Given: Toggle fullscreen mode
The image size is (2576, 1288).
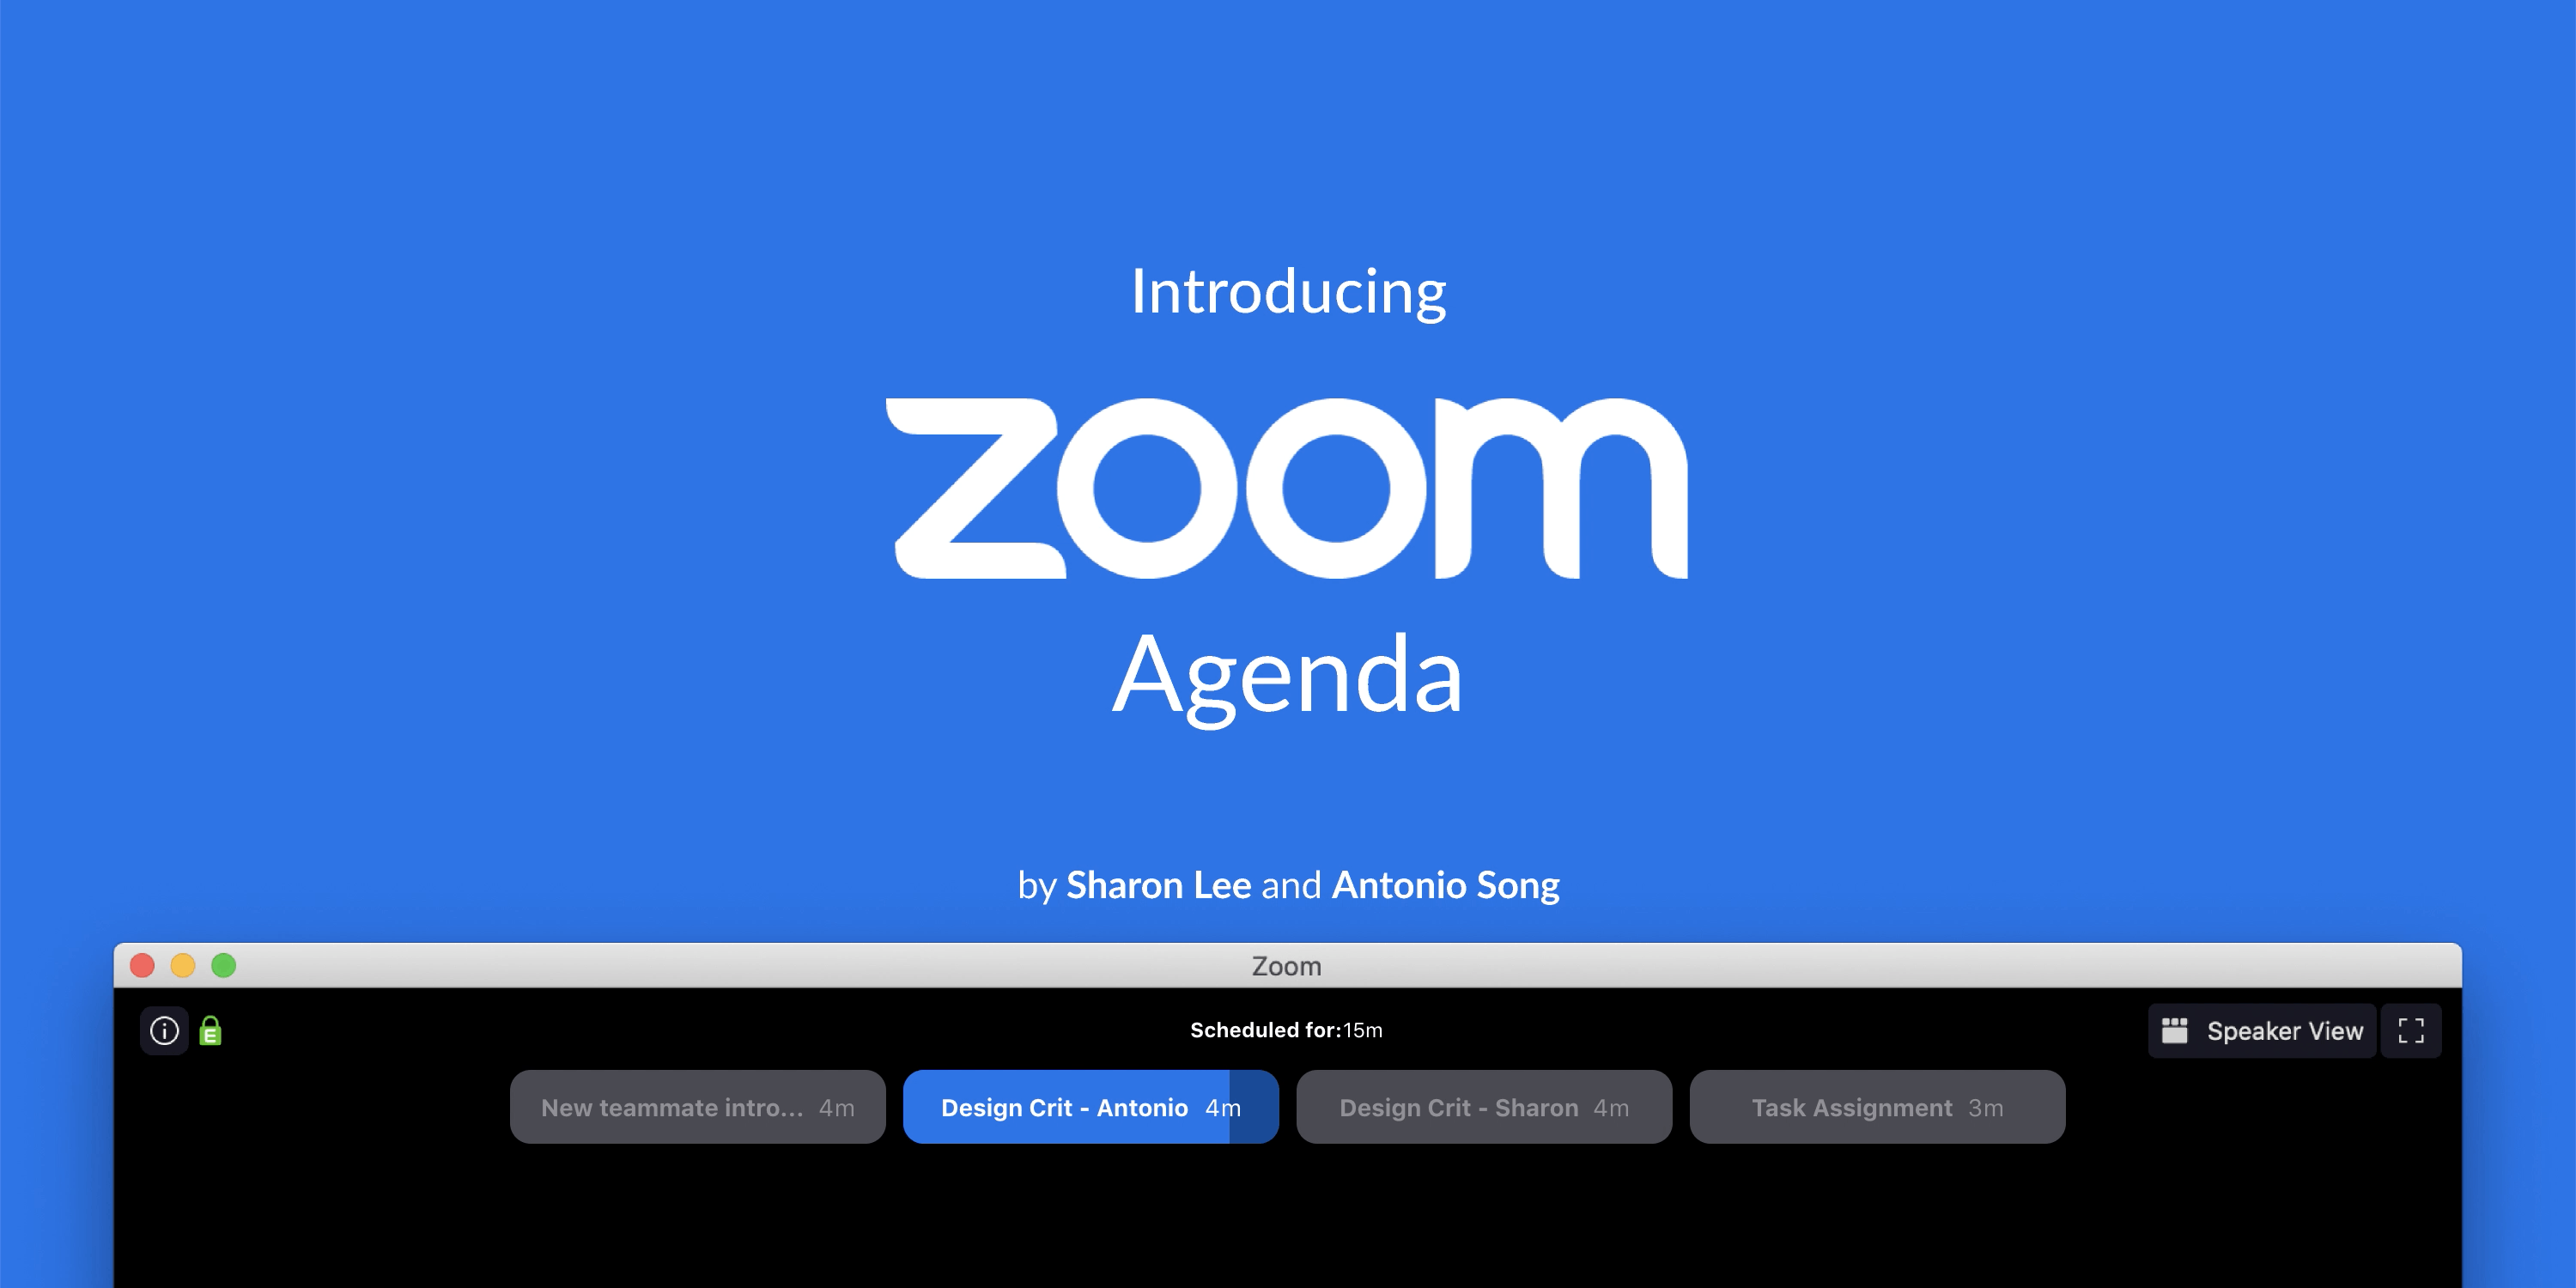Looking at the screenshot, I should (2412, 1030).
